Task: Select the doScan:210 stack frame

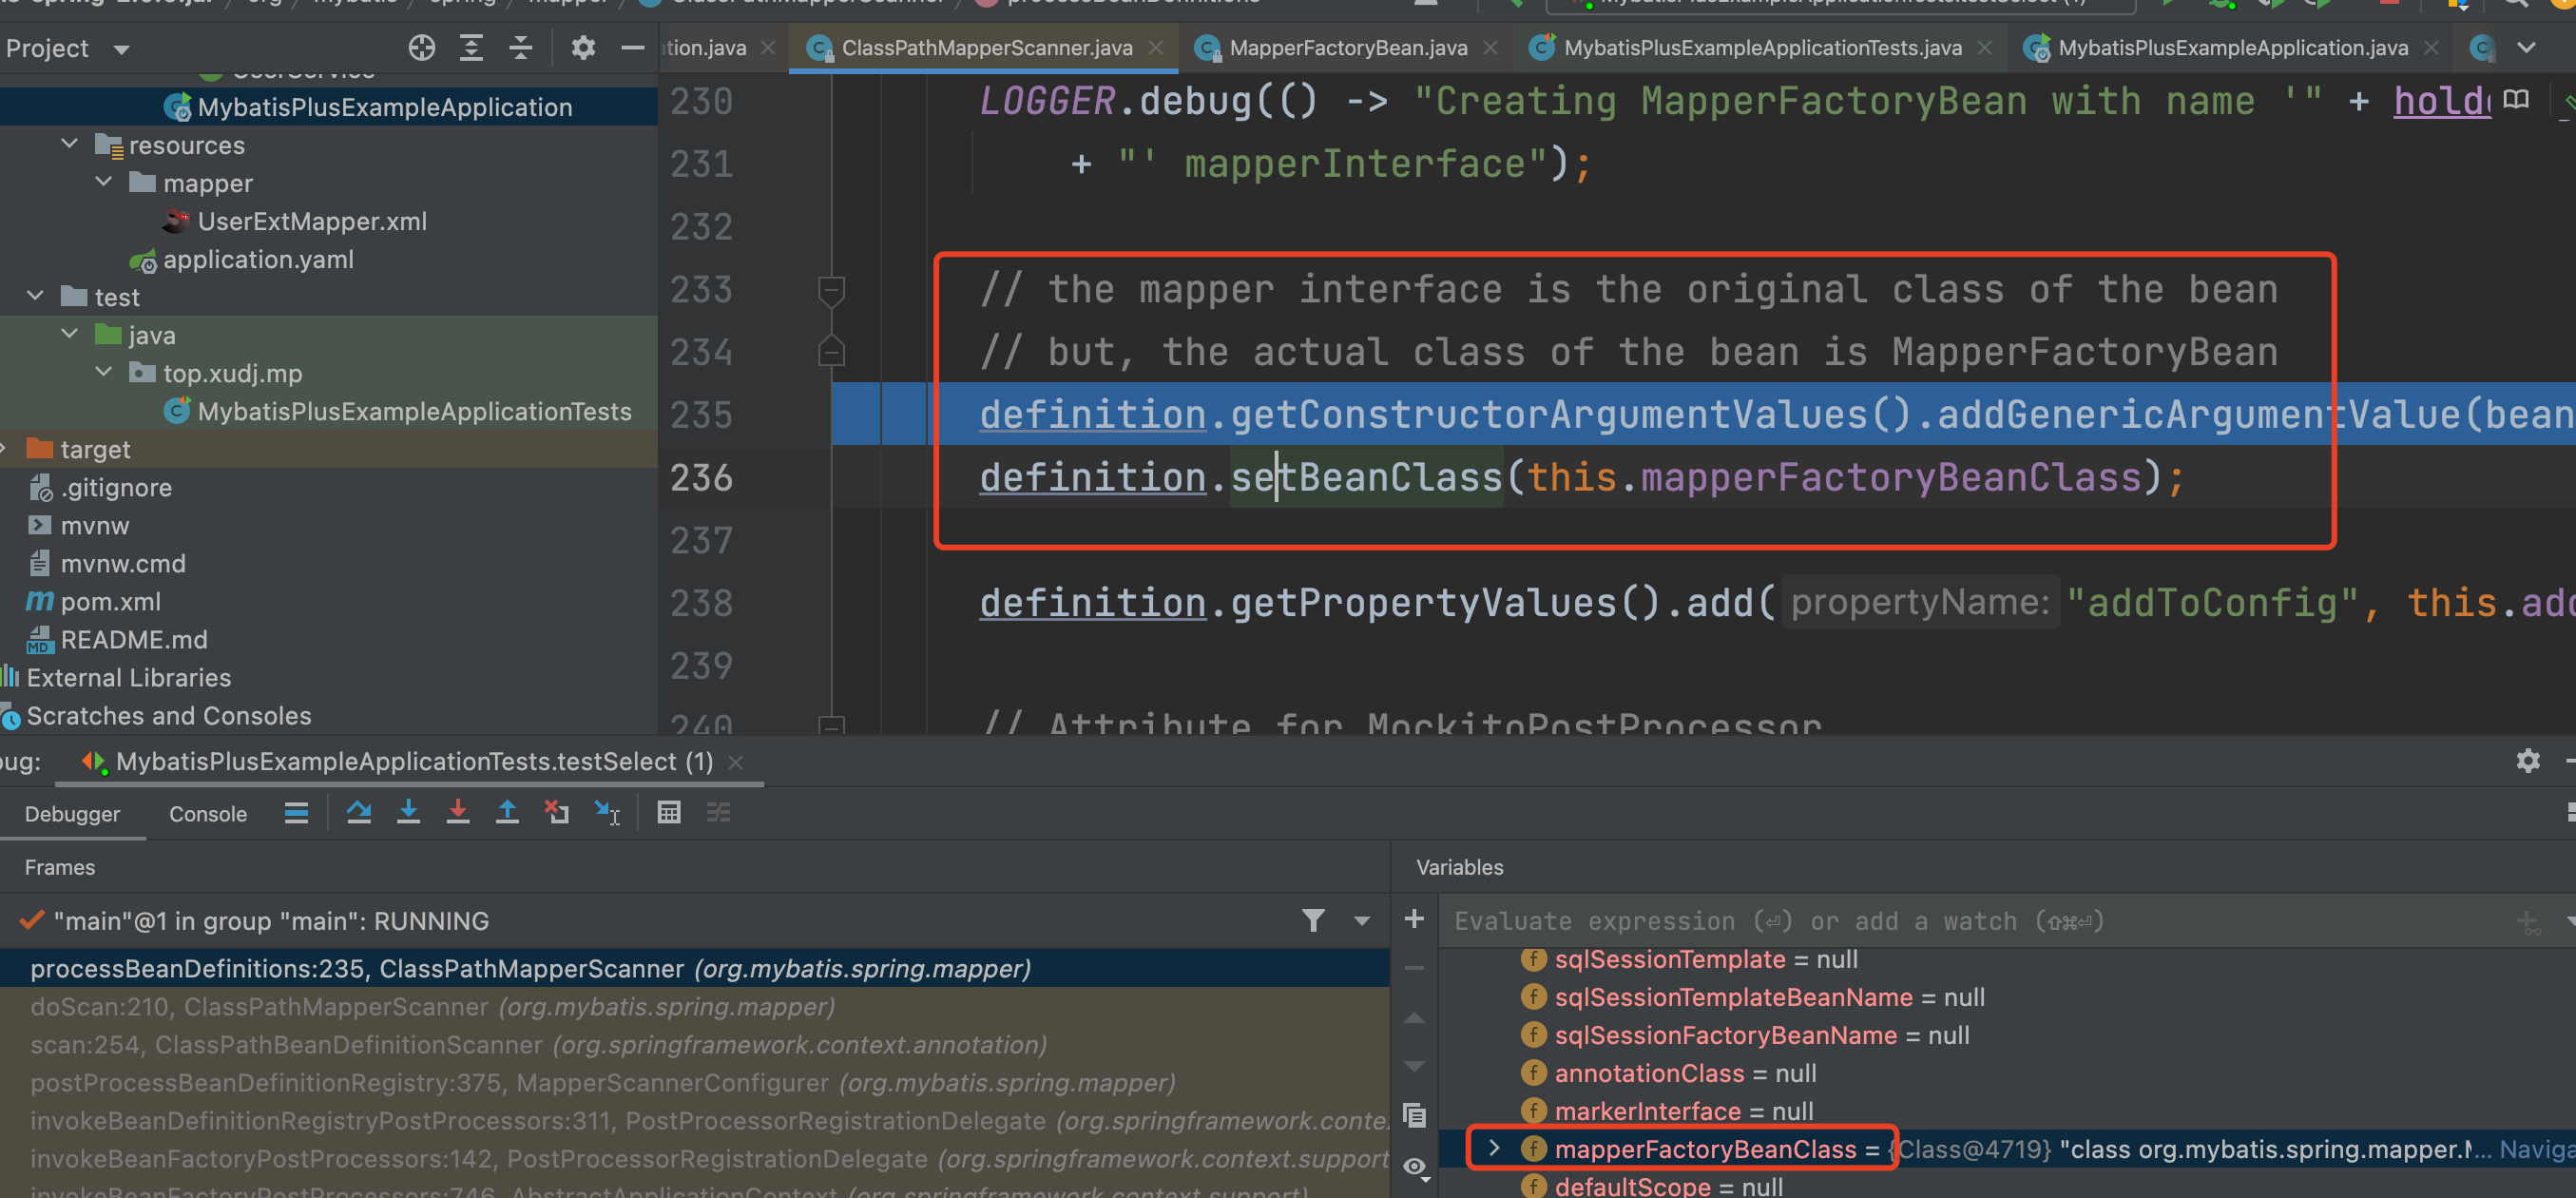Action: coord(695,1006)
